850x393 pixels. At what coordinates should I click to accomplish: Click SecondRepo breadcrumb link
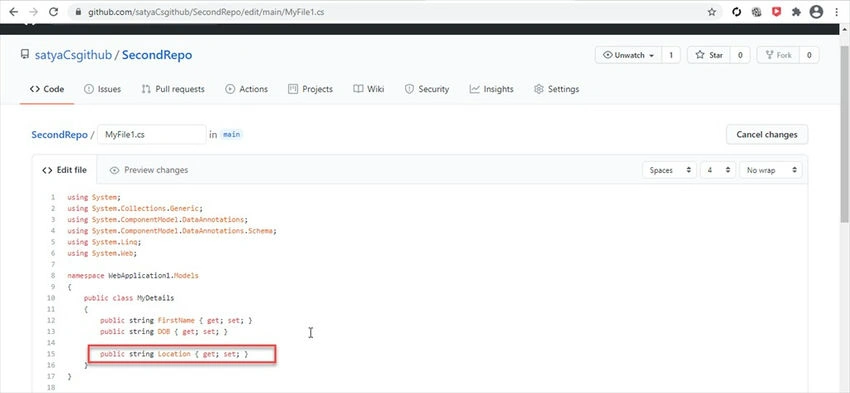(x=59, y=134)
